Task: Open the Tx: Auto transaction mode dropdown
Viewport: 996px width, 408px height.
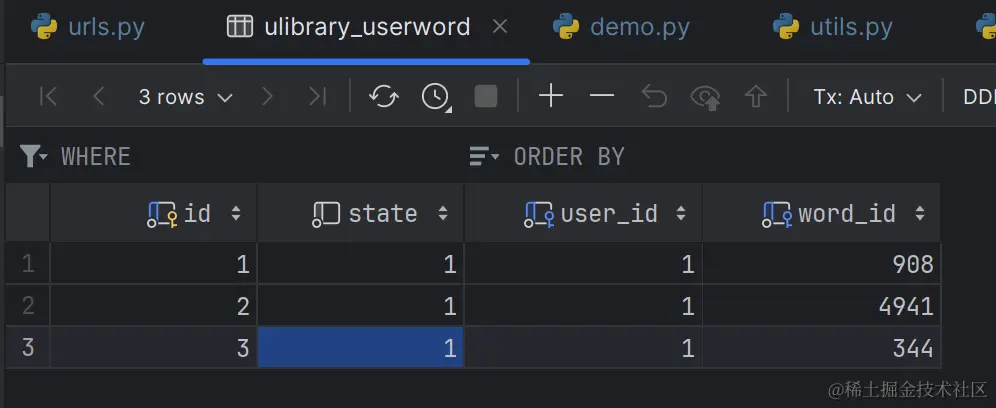Action: (867, 97)
